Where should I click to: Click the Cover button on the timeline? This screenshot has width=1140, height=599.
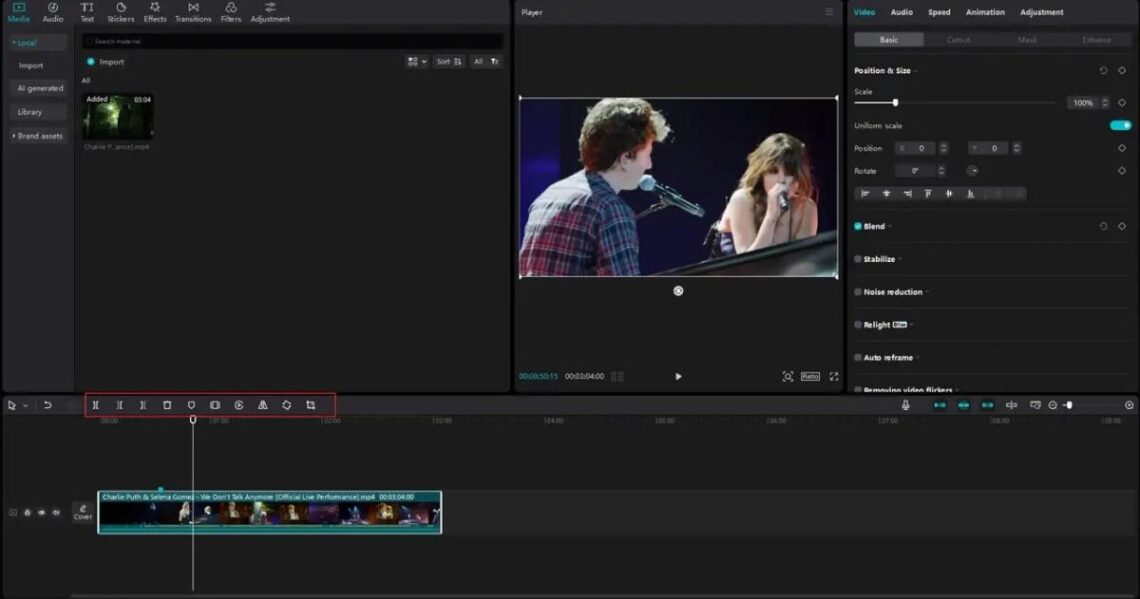click(x=82, y=514)
